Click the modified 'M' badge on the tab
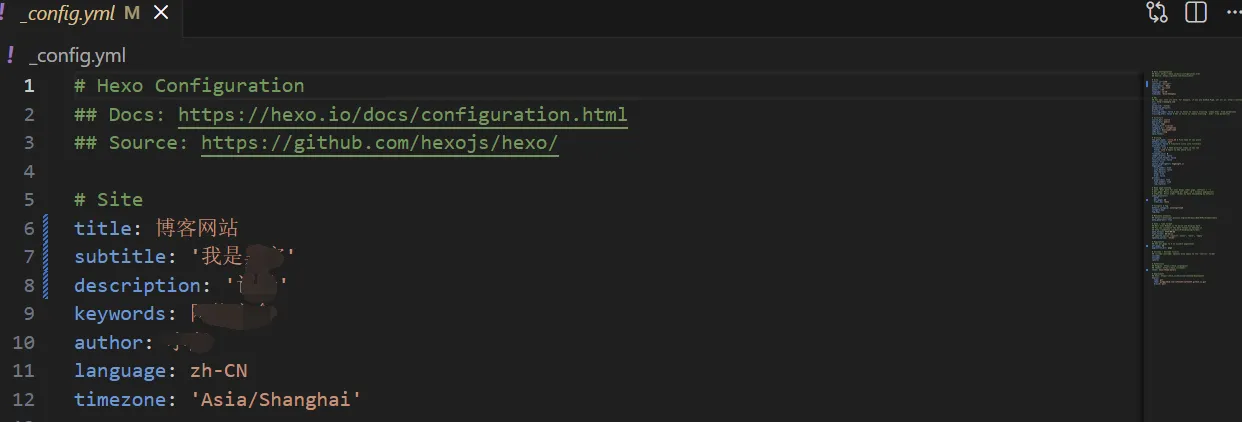 pos(132,13)
